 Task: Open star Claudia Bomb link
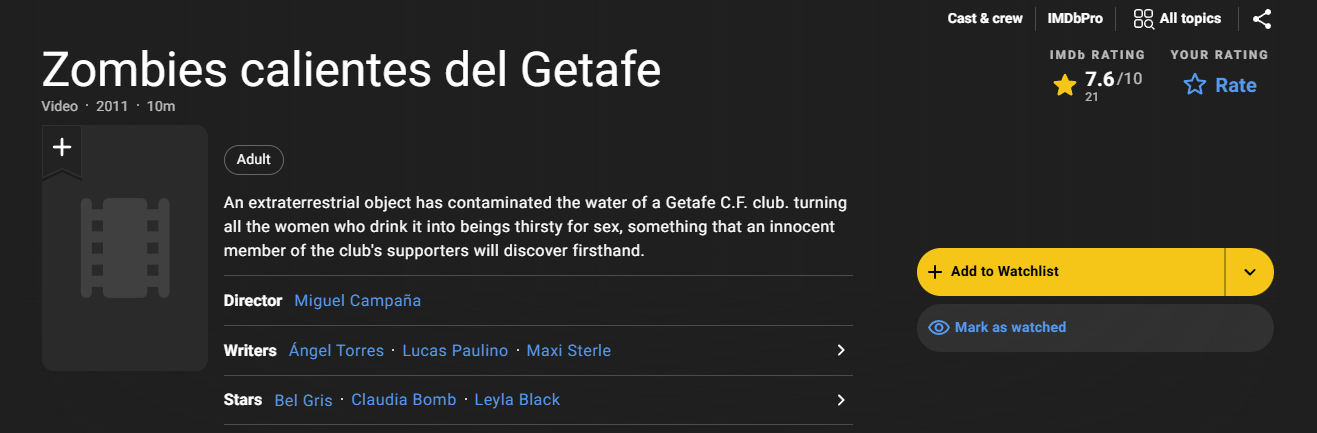coord(404,400)
